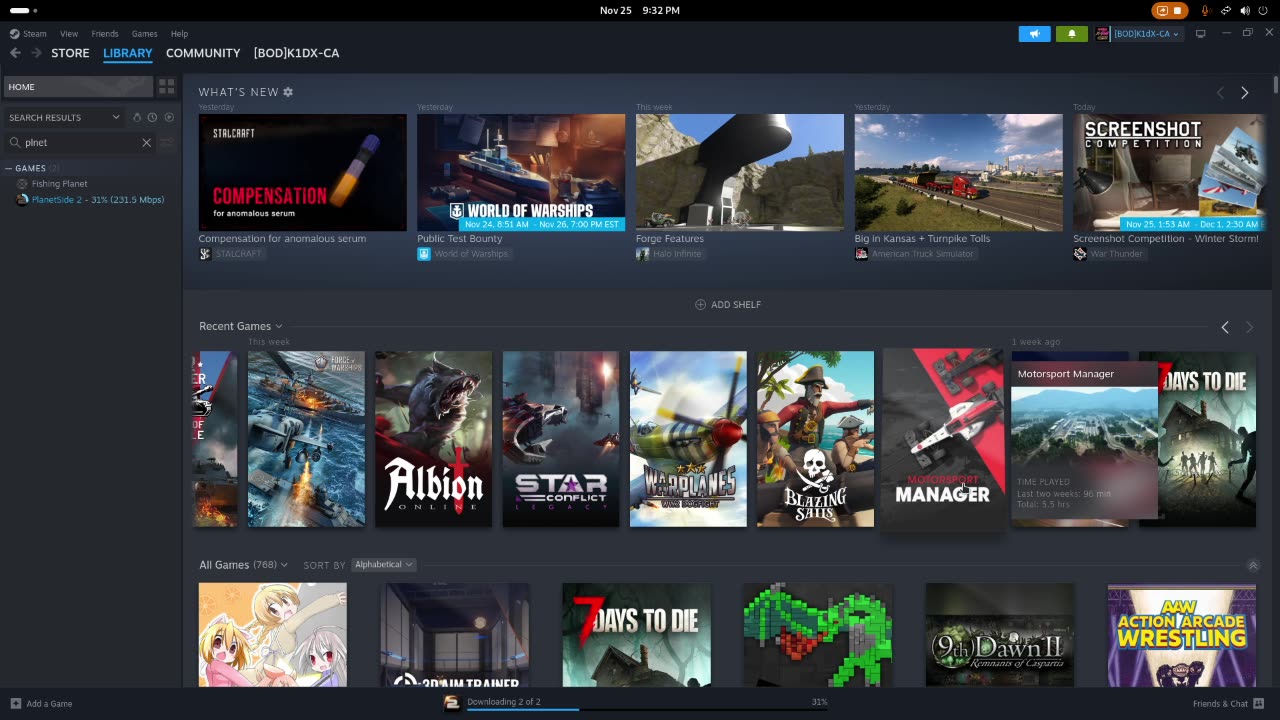Screen dimensions: 1280x720
Task: Open the STALCRAFT Compensation news card
Action: 303,172
